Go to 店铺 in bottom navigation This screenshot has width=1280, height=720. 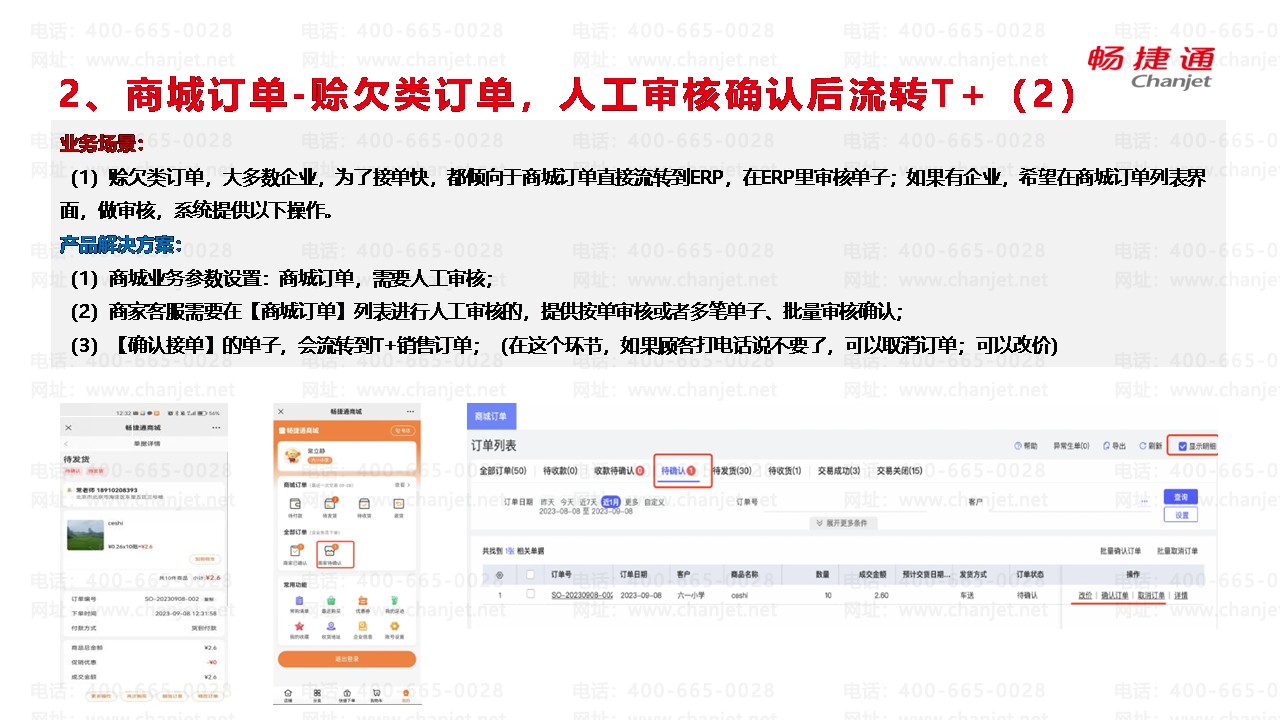click(x=289, y=694)
